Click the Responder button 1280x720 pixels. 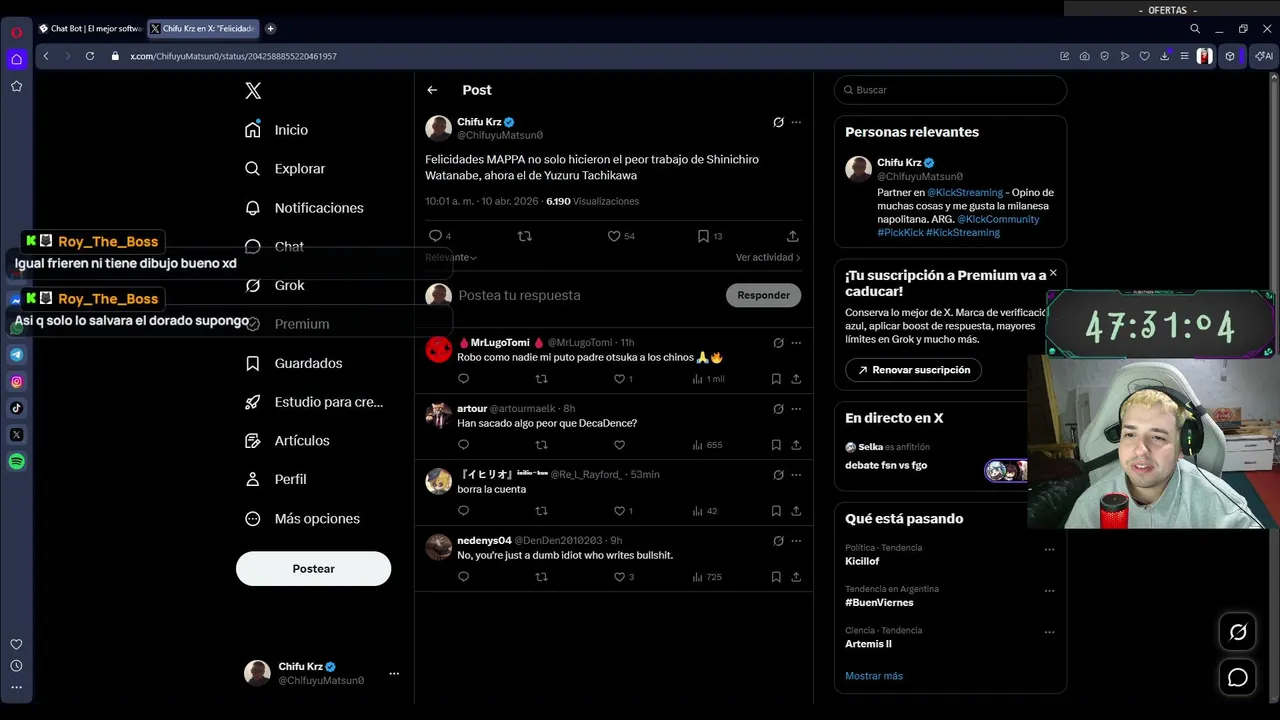pos(763,295)
